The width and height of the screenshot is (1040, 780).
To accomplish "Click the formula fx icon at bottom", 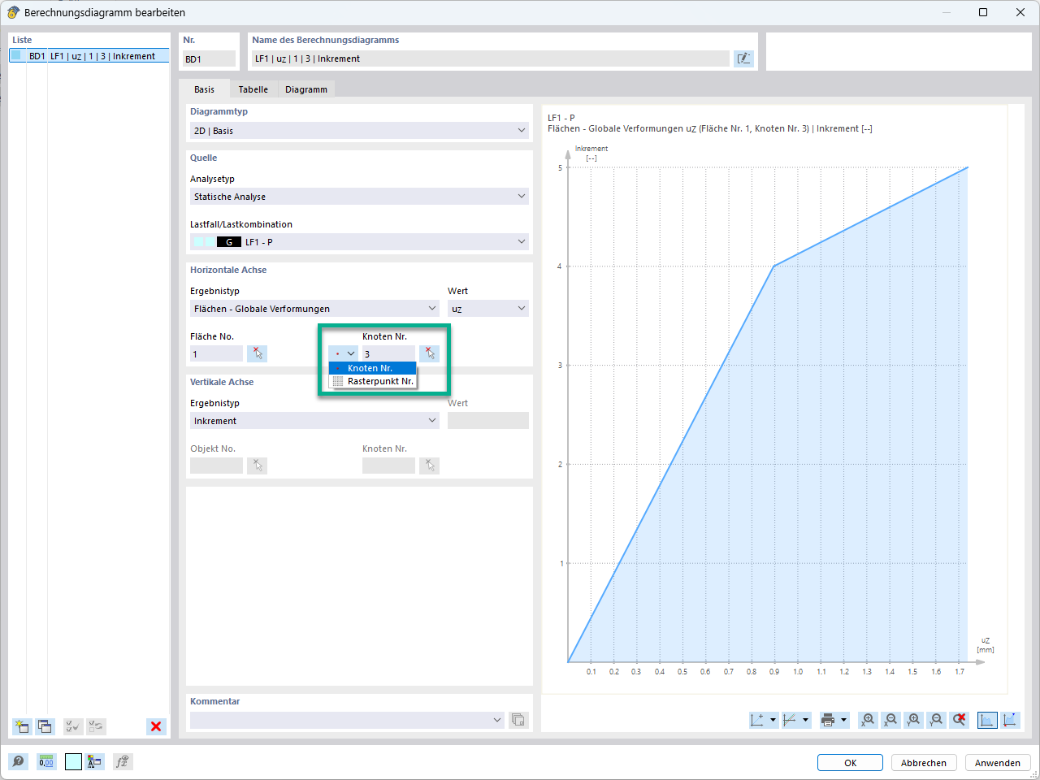I will click(x=123, y=761).
